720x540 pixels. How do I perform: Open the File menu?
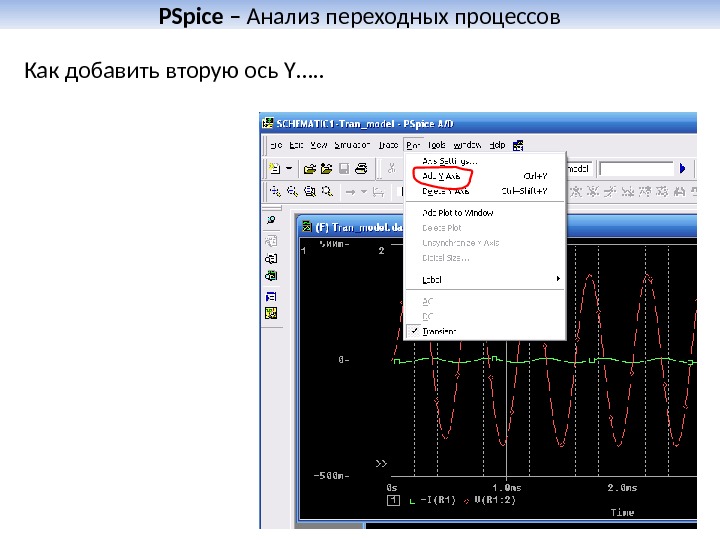276,145
